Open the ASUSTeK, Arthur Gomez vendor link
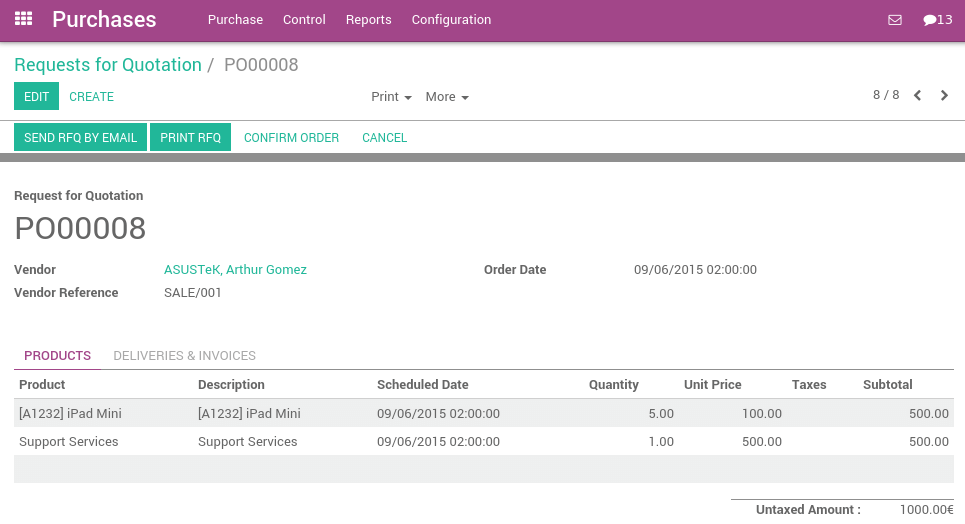This screenshot has width=965, height=524. 235,270
